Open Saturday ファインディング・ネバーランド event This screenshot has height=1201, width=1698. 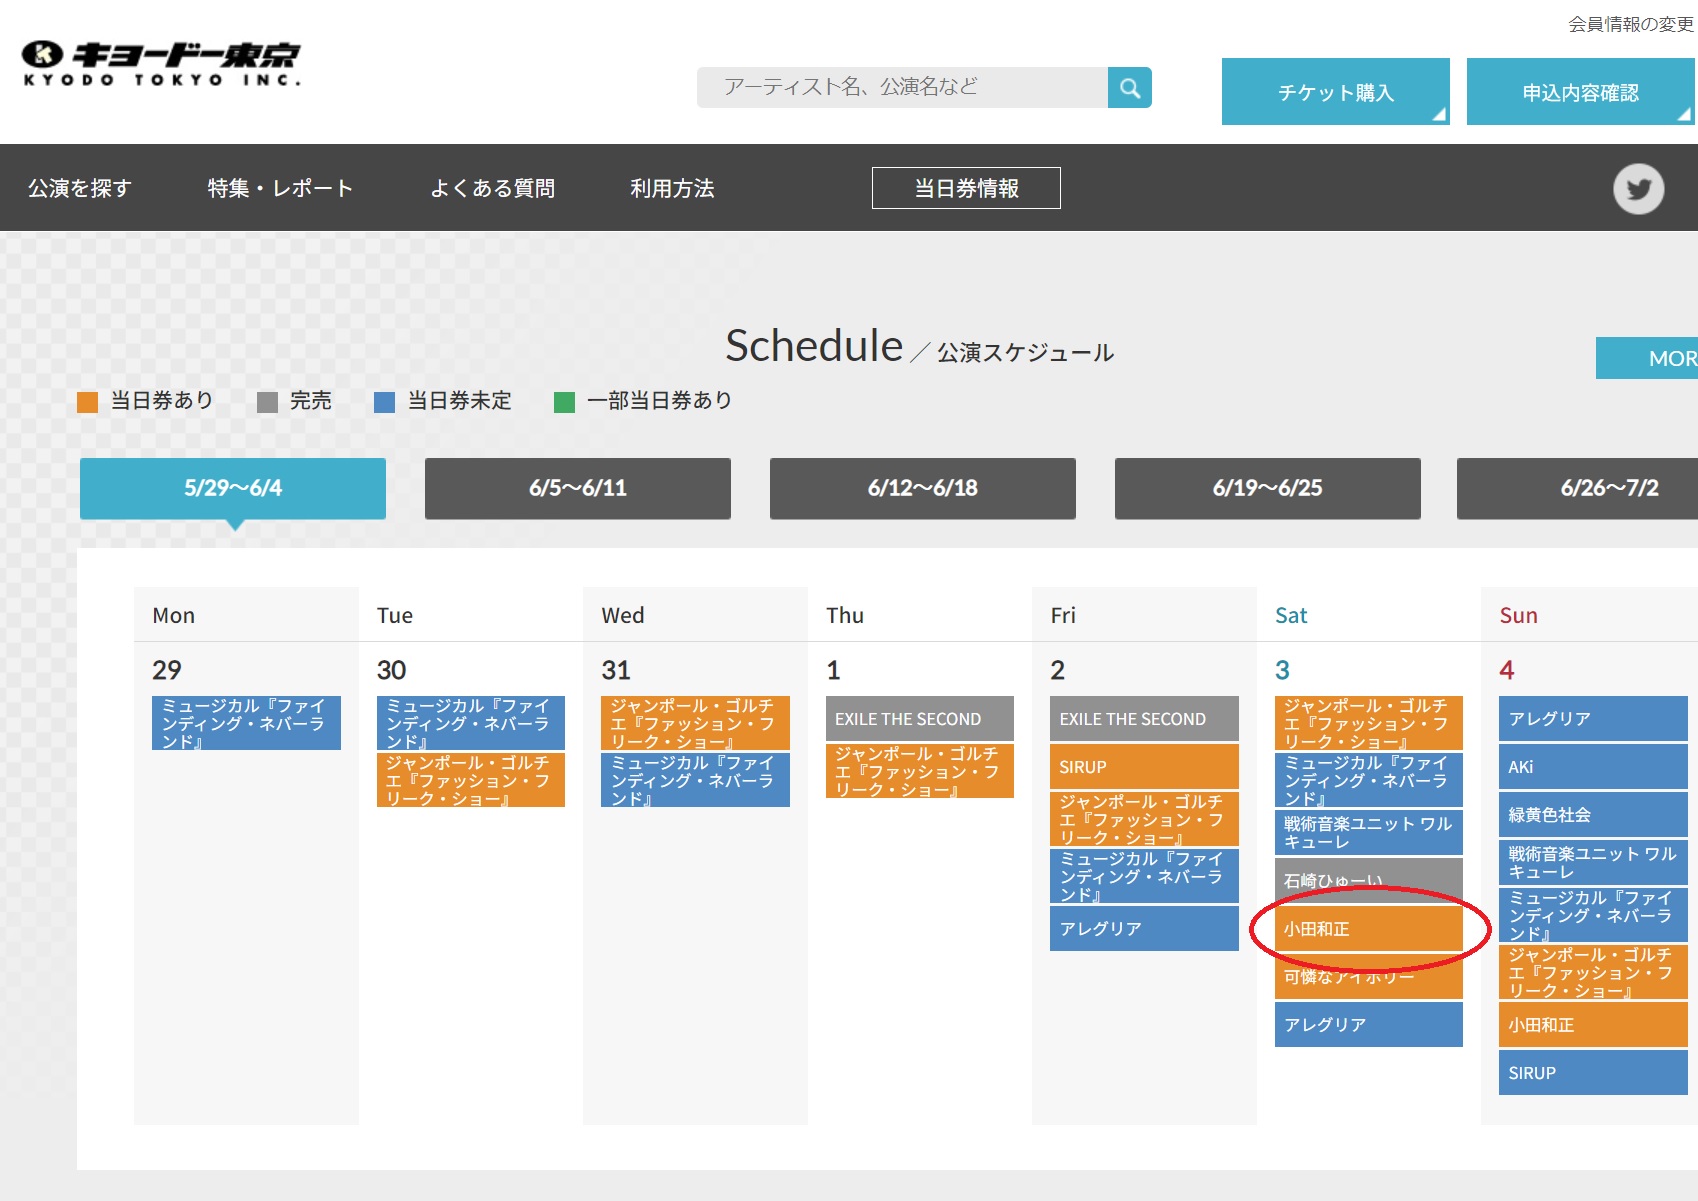tap(1369, 780)
